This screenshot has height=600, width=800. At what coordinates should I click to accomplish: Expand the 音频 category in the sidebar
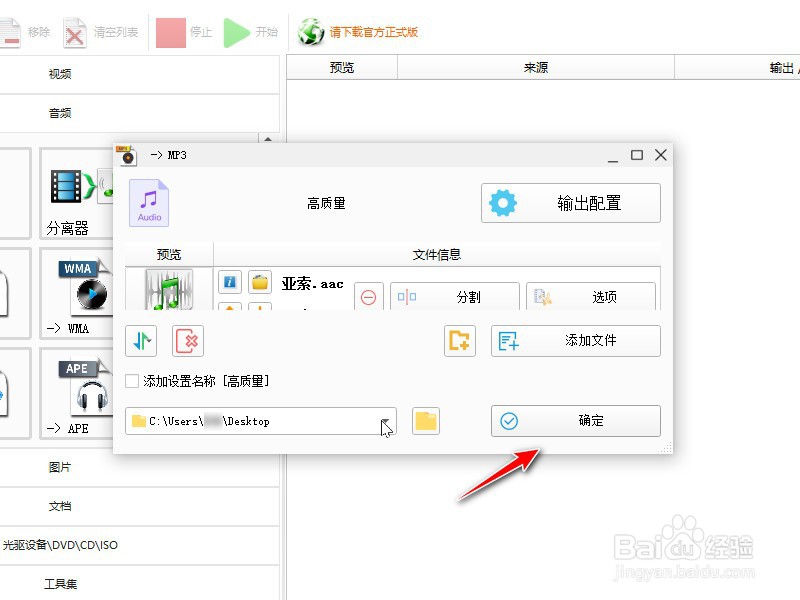[61, 112]
